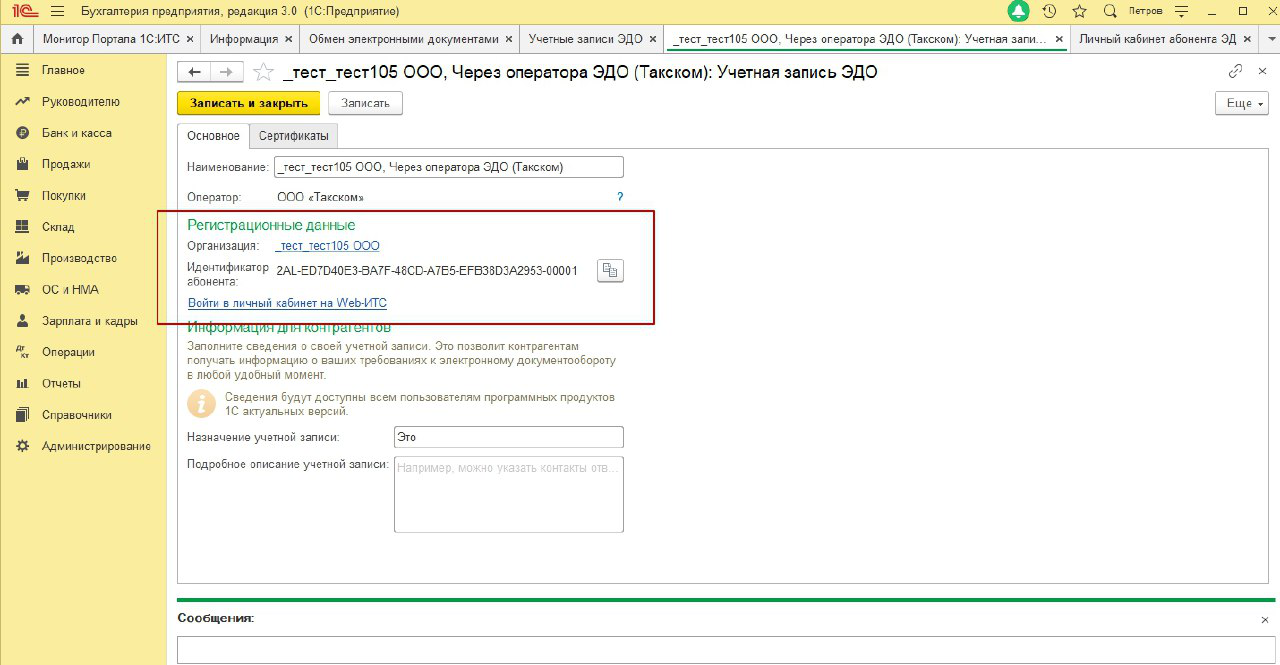Close the account form with X
Image resolution: width=1280 pixels, height=665 pixels.
[1263, 71]
